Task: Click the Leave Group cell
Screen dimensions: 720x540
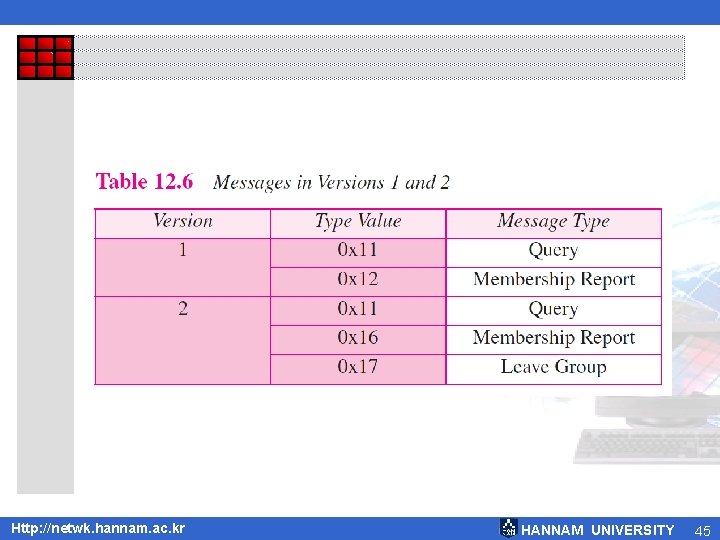Action: 553,369
